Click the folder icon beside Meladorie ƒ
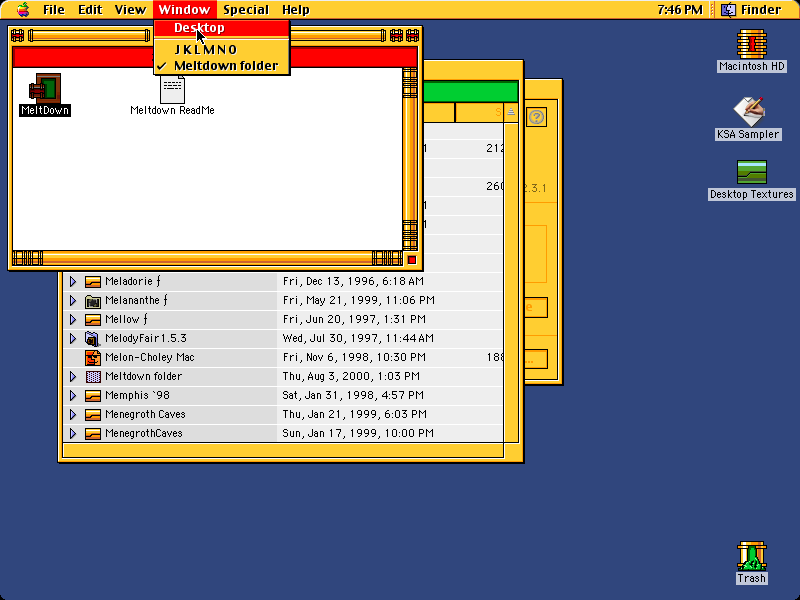 [x=92, y=282]
